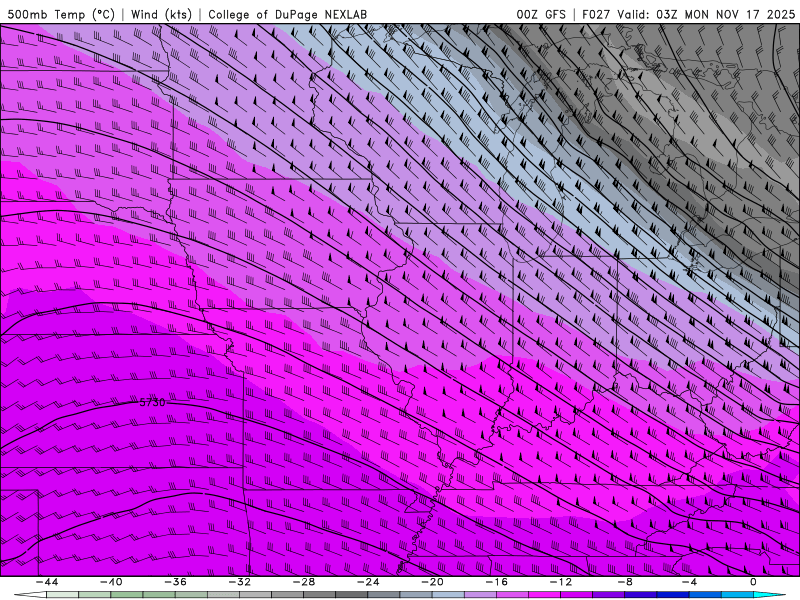The width and height of the screenshot is (800, 600).
Task: Click the "03Z MON NOV 17 2025" valid time
Action: [726, 14]
